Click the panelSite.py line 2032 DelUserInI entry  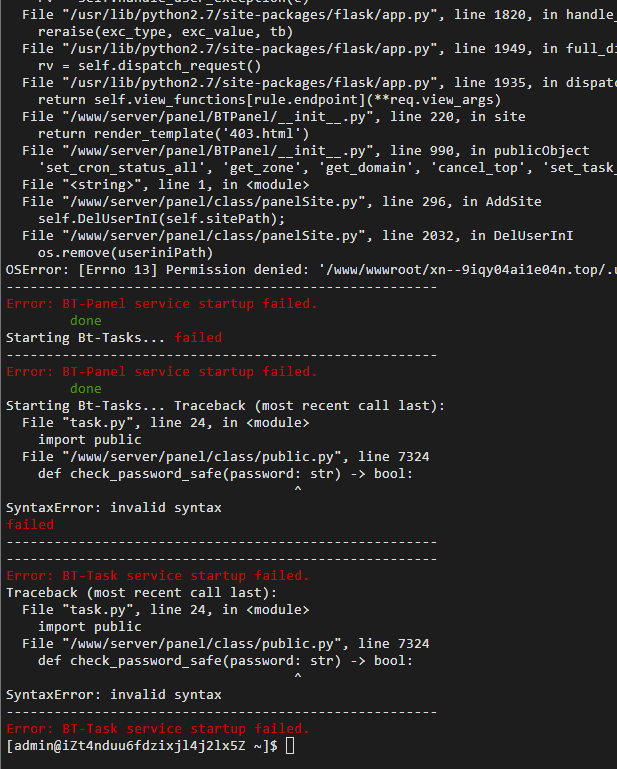point(298,236)
